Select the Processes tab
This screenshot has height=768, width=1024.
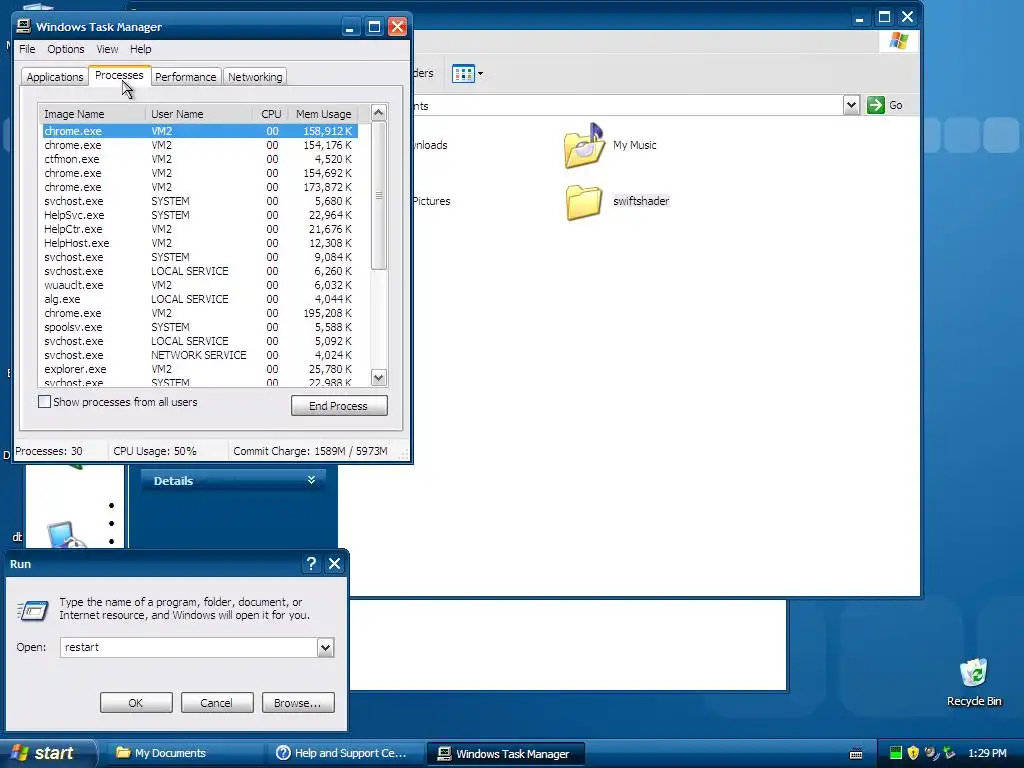119,75
